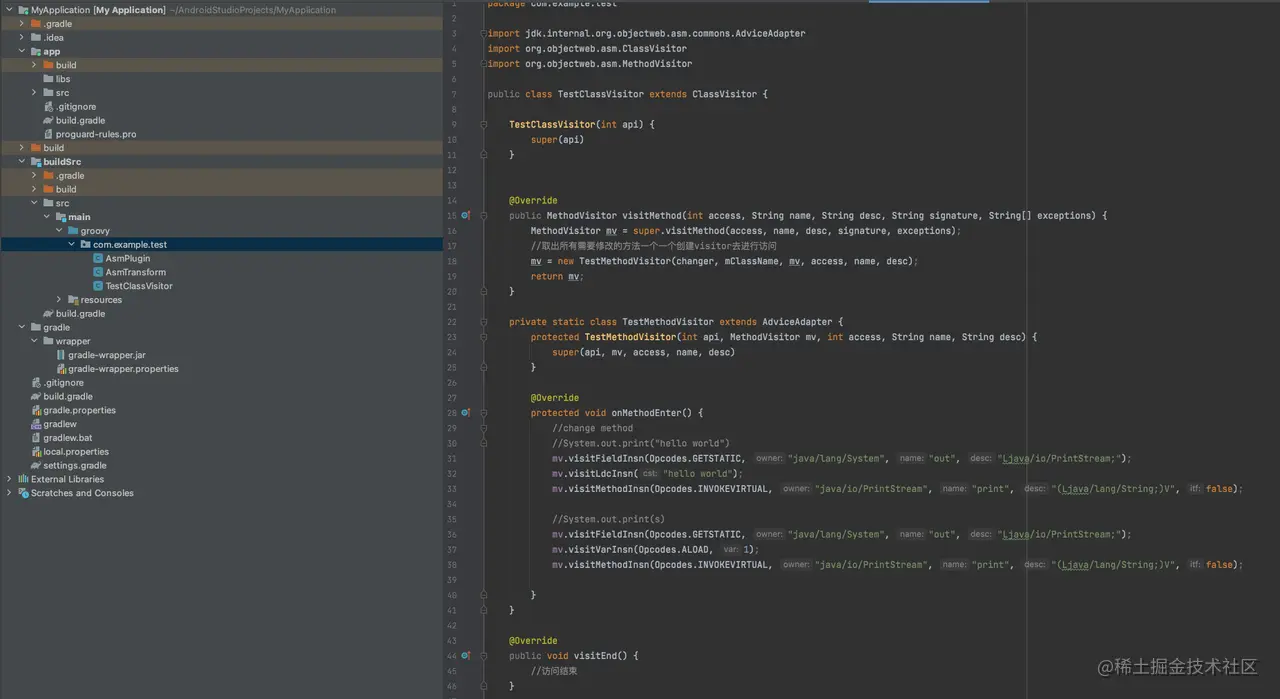Click the Gradle icon of app's build.gradle
This screenshot has height=699, width=1280.
pyautogui.click(x=48, y=120)
